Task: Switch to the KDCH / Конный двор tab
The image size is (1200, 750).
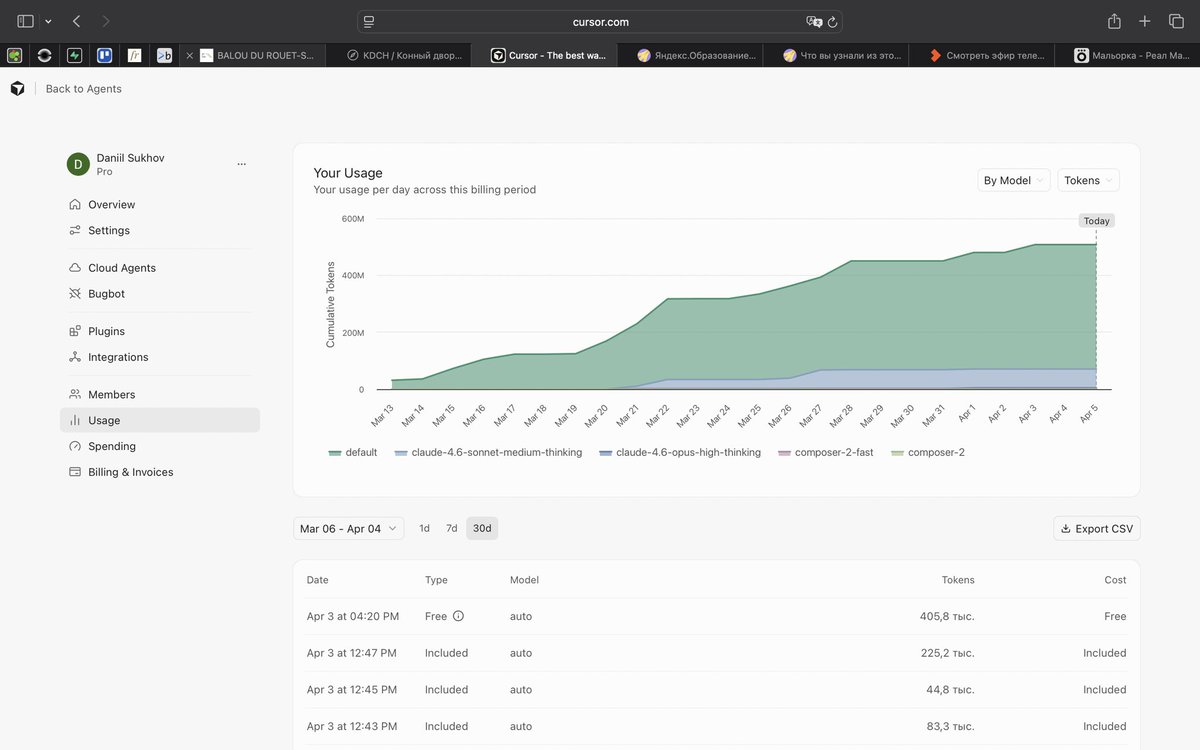Action: tap(399, 56)
